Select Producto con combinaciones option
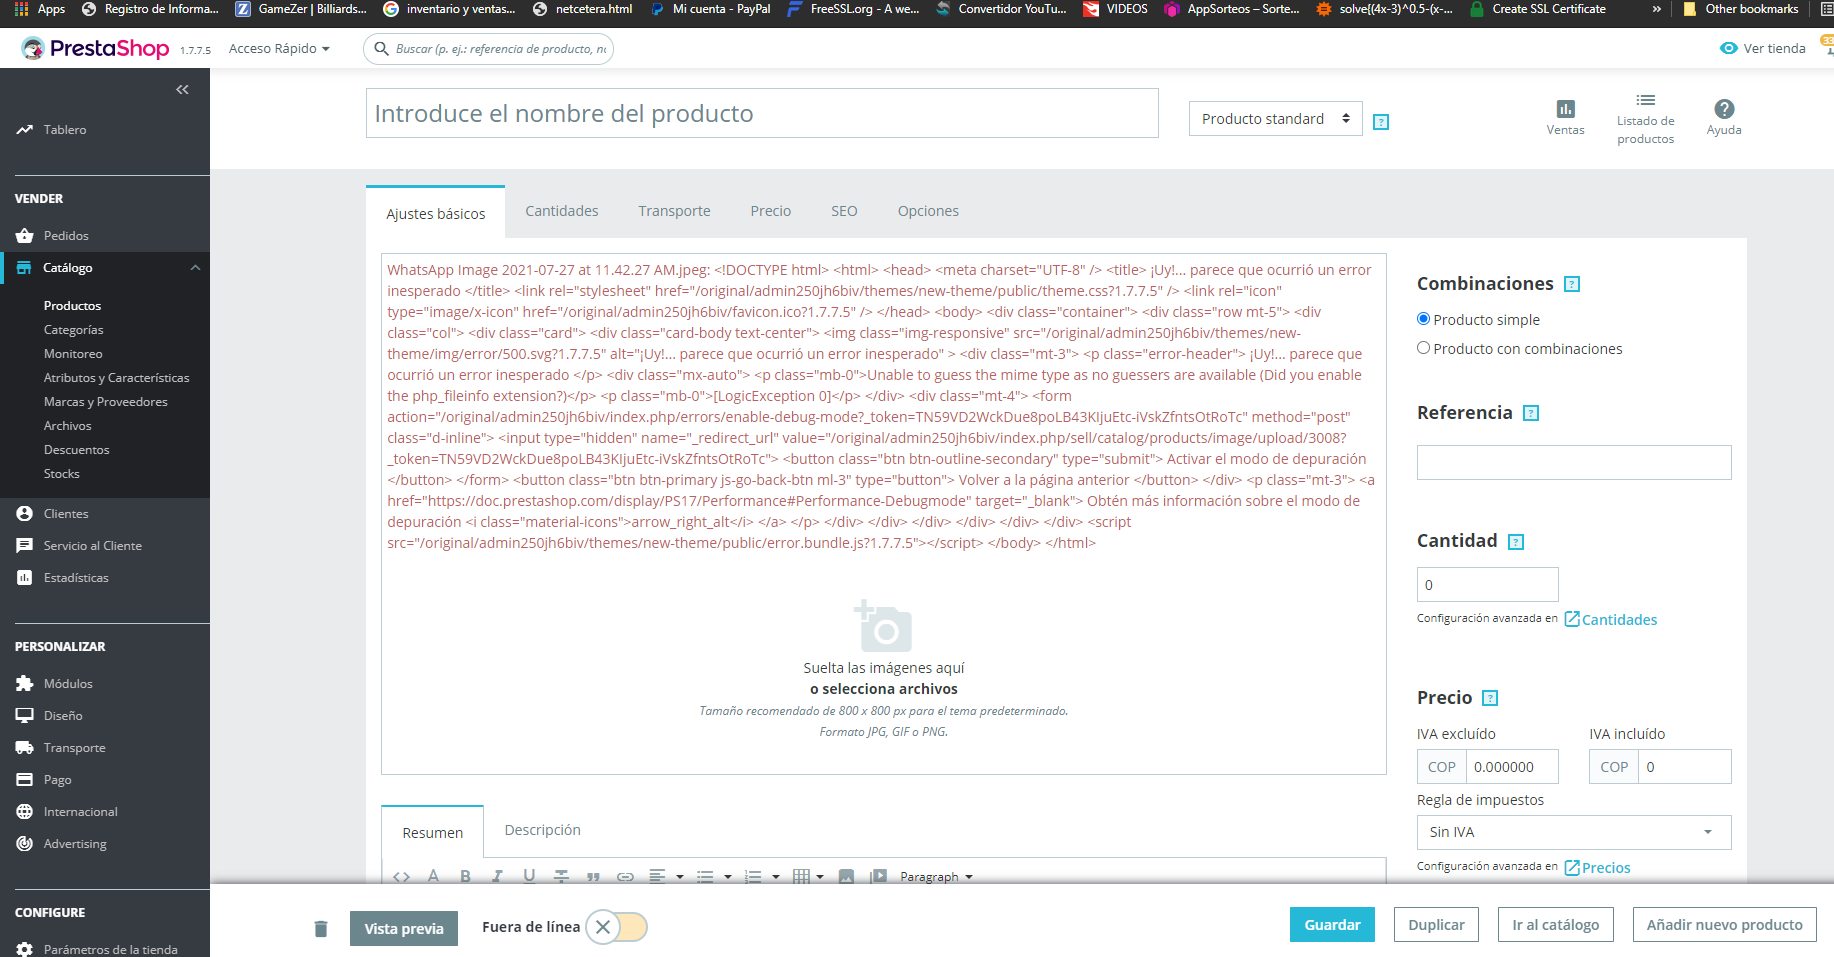This screenshot has width=1834, height=957. [x=1423, y=348]
